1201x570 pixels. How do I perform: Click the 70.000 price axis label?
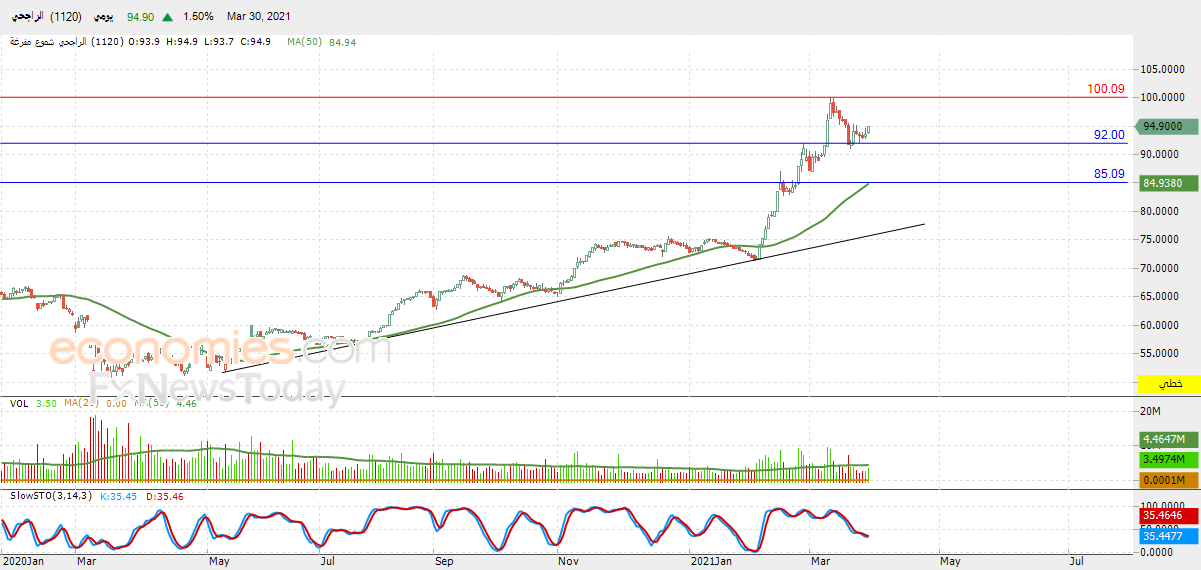[x=1162, y=268]
